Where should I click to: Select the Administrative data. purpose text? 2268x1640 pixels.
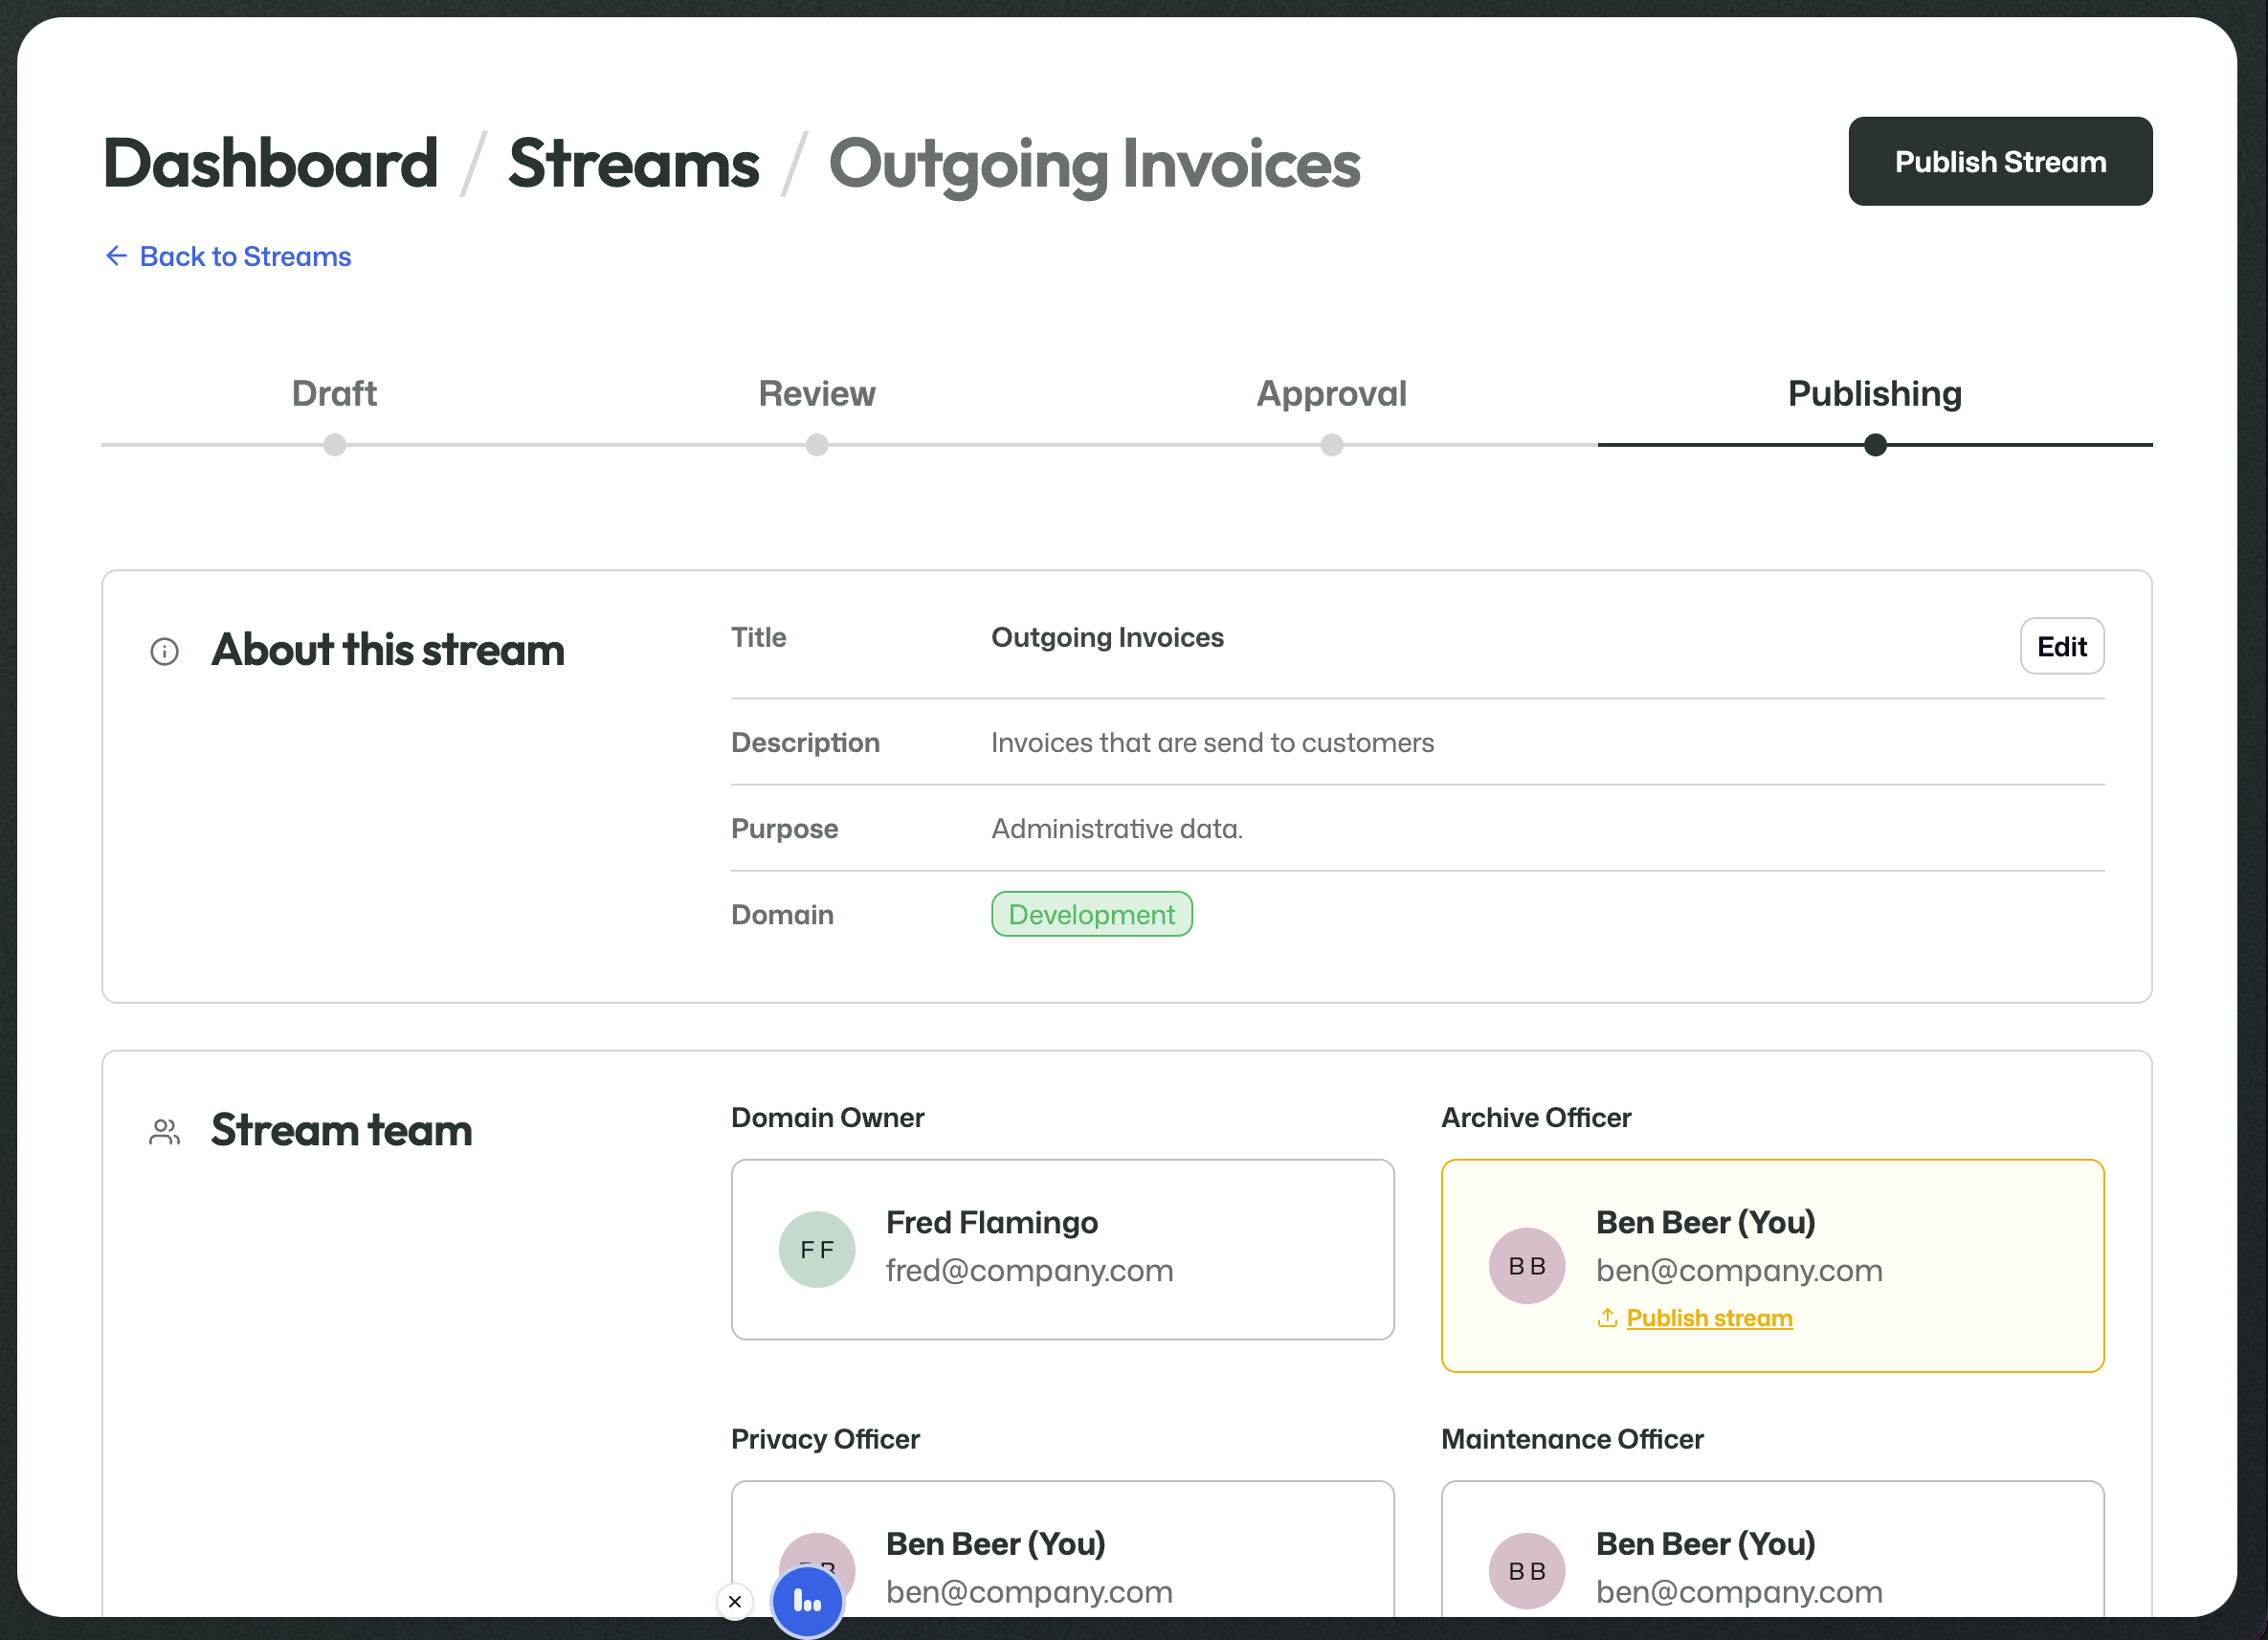[1117, 829]
